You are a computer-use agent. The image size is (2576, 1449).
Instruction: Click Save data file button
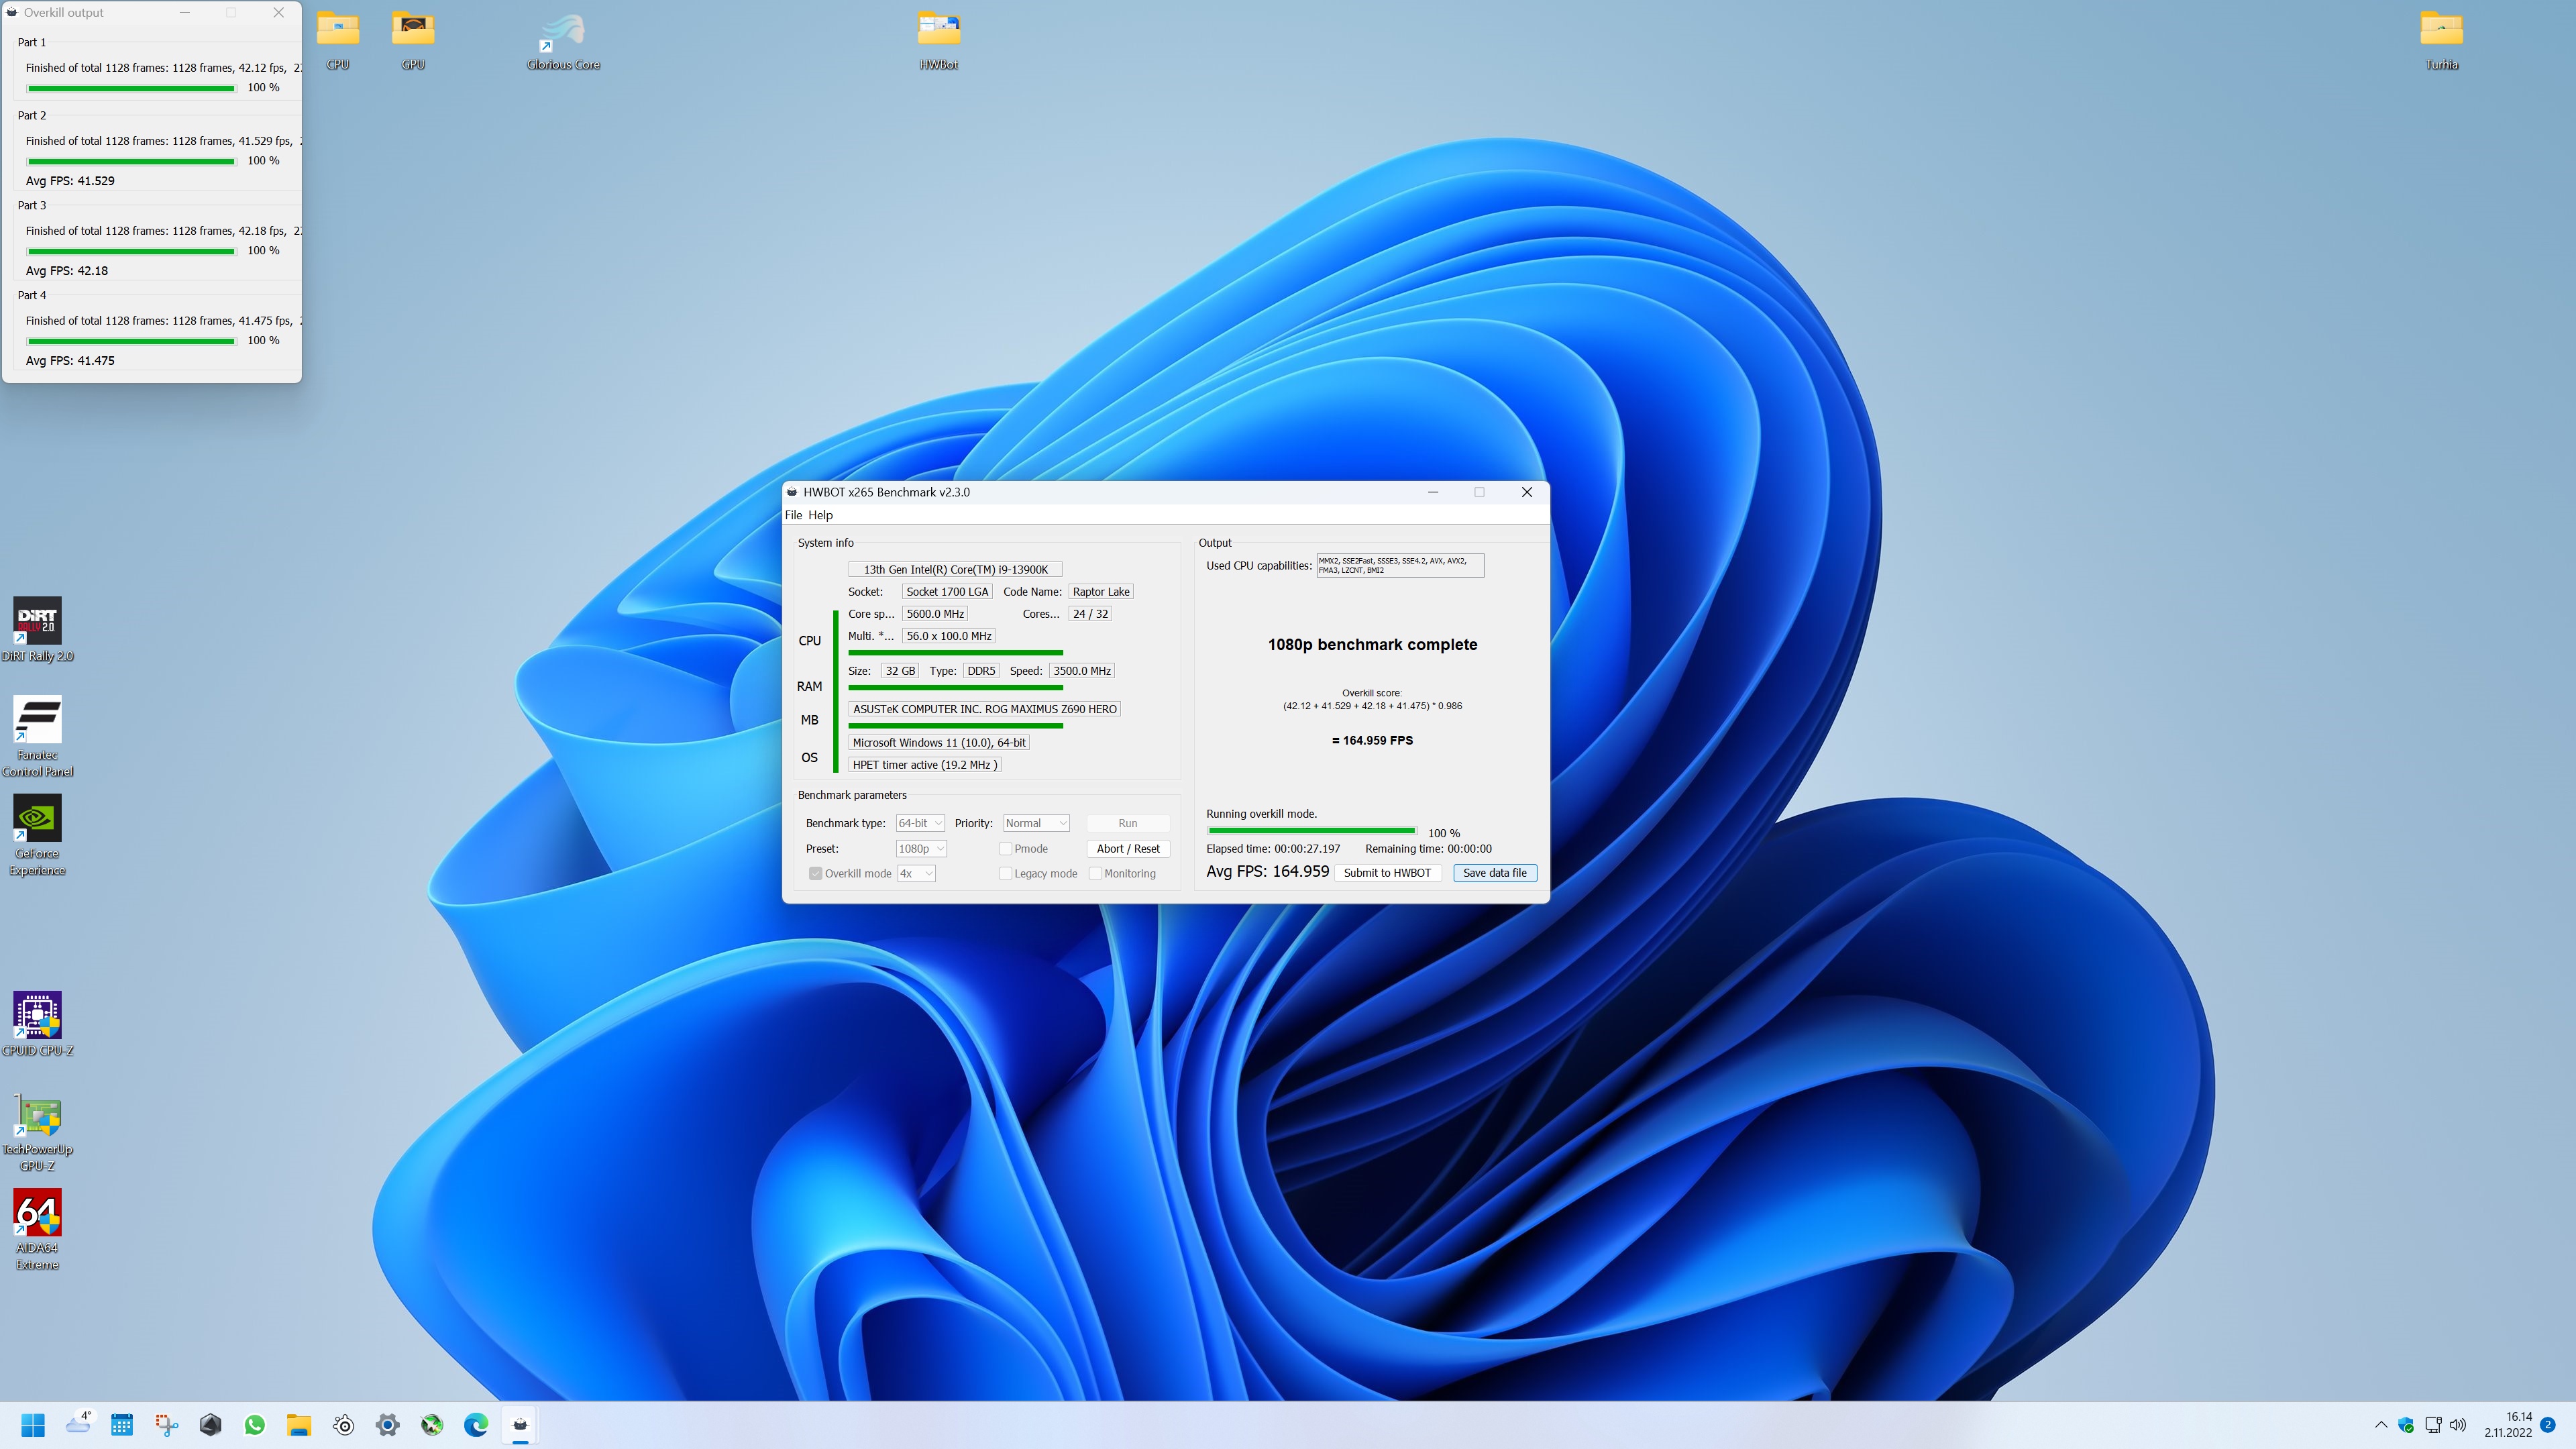[1495, 873]
